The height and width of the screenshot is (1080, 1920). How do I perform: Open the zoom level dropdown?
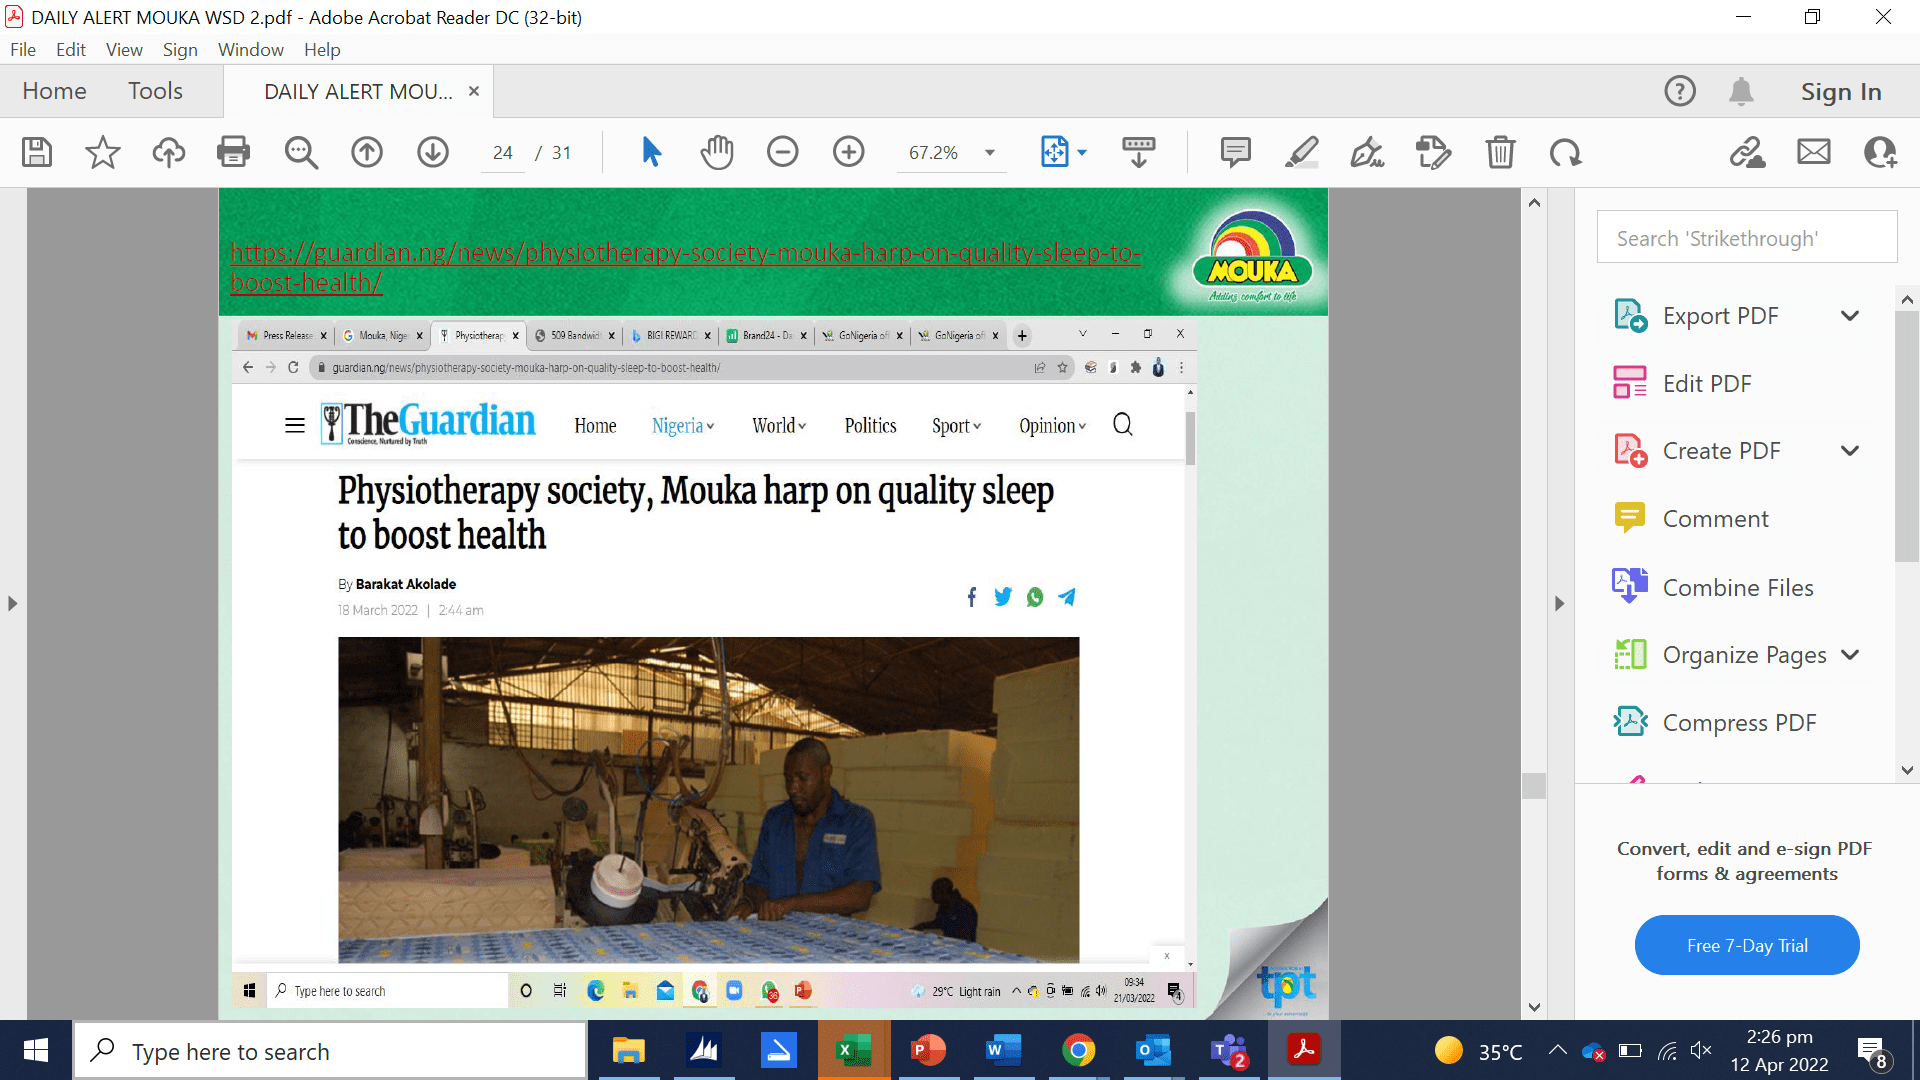[x=989, y=153]
